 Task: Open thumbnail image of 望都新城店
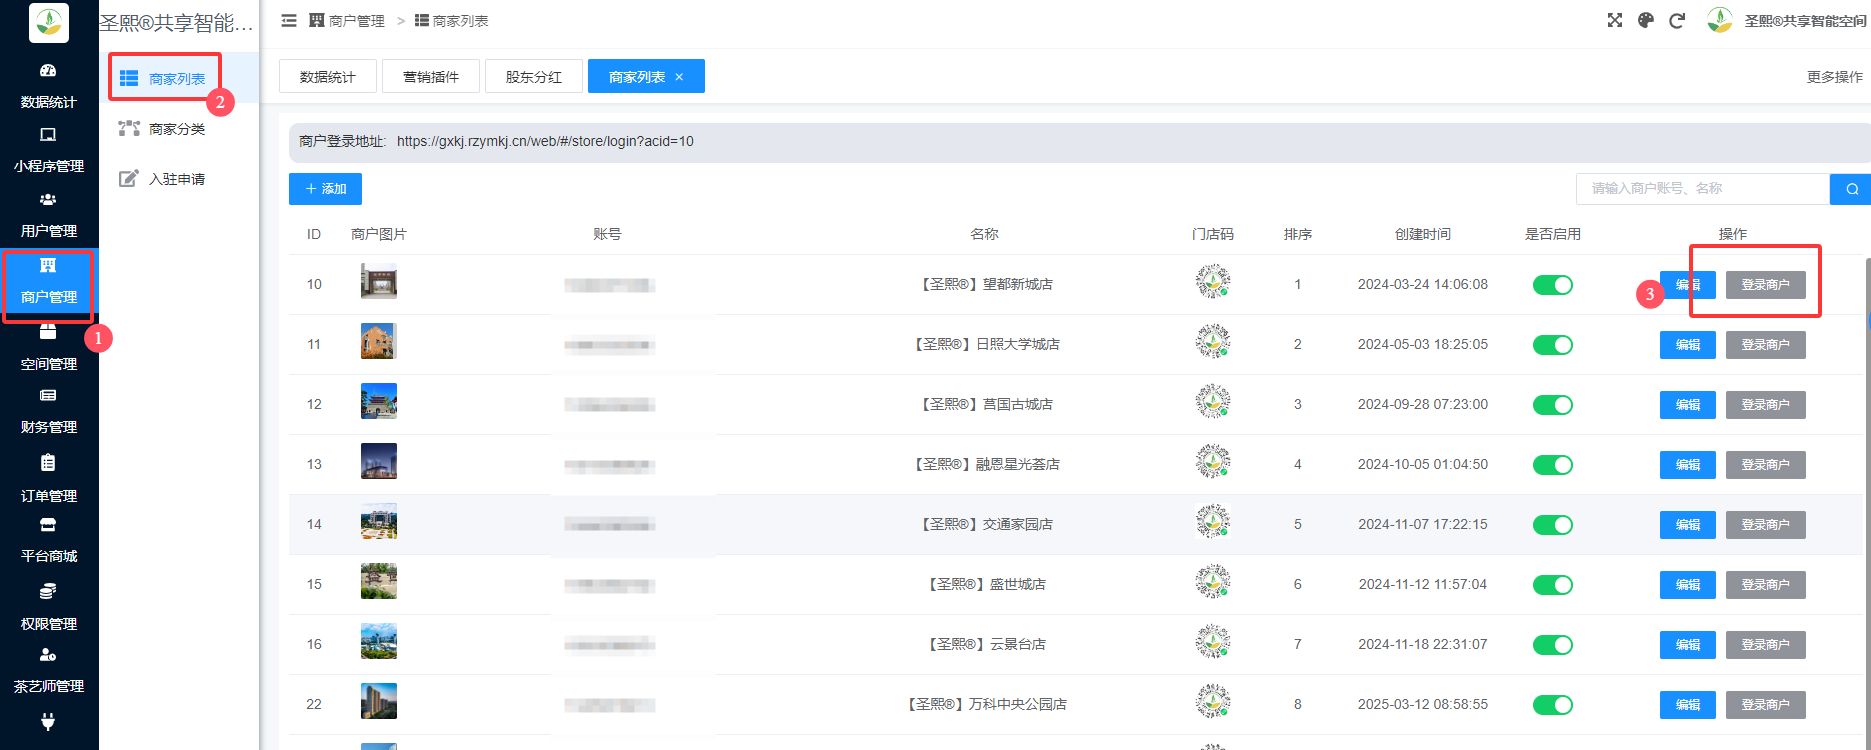point(379,282)
